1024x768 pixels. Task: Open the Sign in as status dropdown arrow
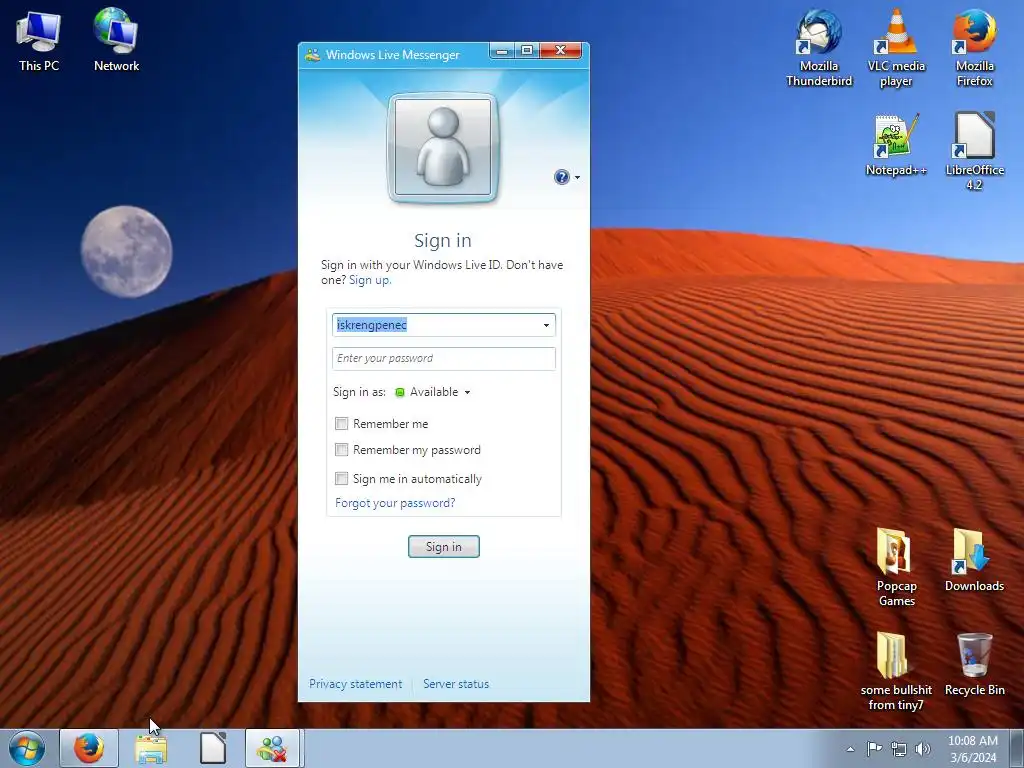click(468, 392)
